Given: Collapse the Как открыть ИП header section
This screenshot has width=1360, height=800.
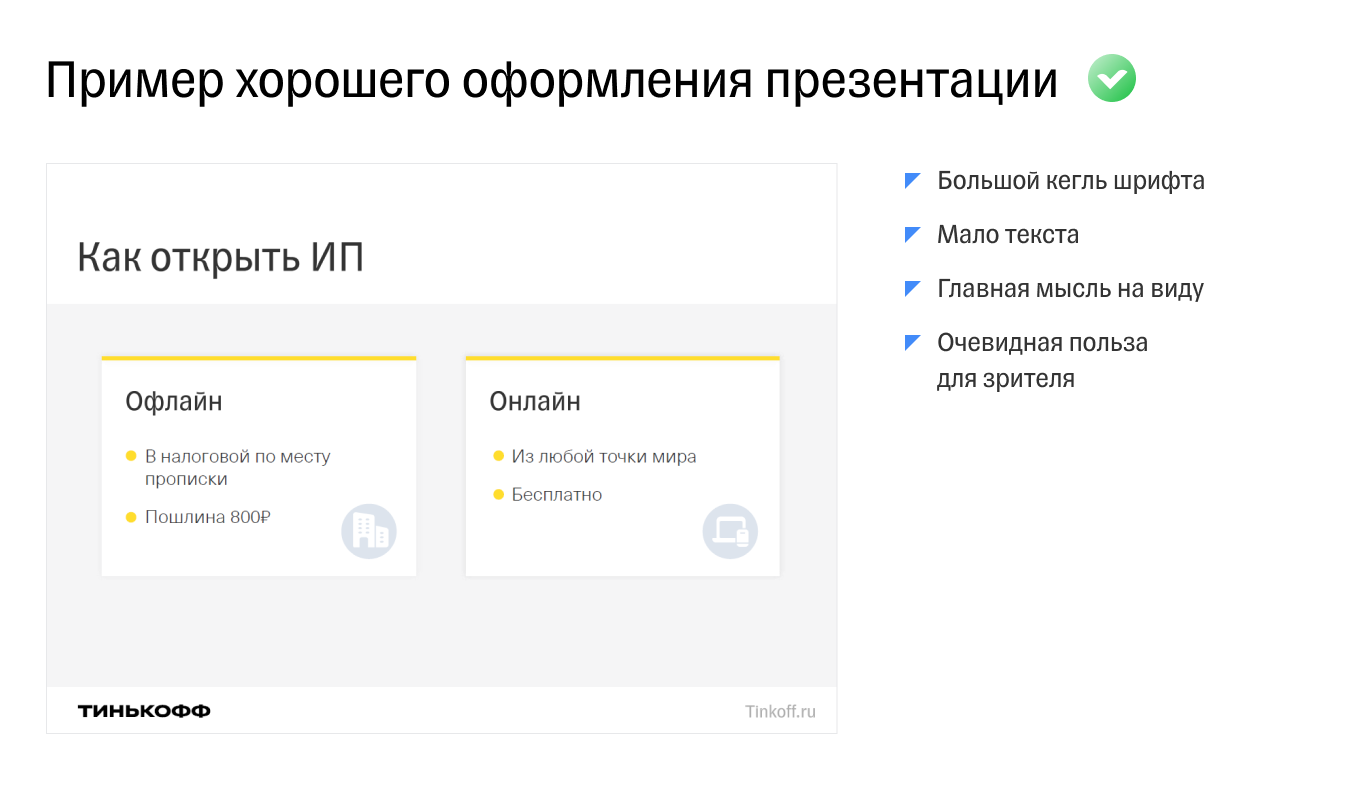Looking at the screenshot, I should tap(221, 257).
